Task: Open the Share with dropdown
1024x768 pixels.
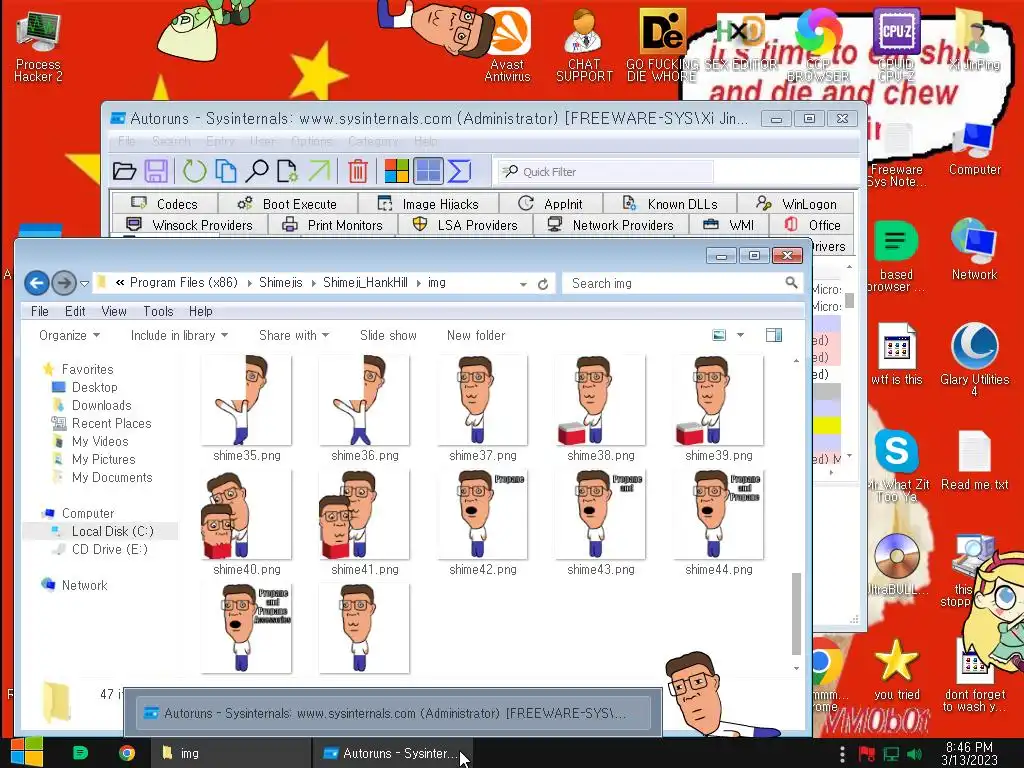Action: point(294,336)
